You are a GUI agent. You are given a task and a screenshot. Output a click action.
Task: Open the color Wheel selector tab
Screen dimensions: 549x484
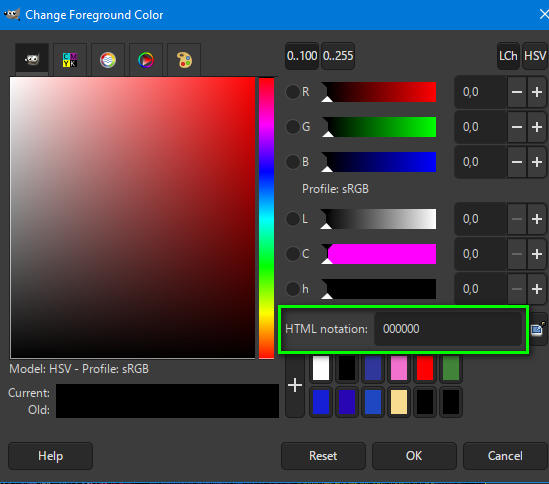point(146,59)
